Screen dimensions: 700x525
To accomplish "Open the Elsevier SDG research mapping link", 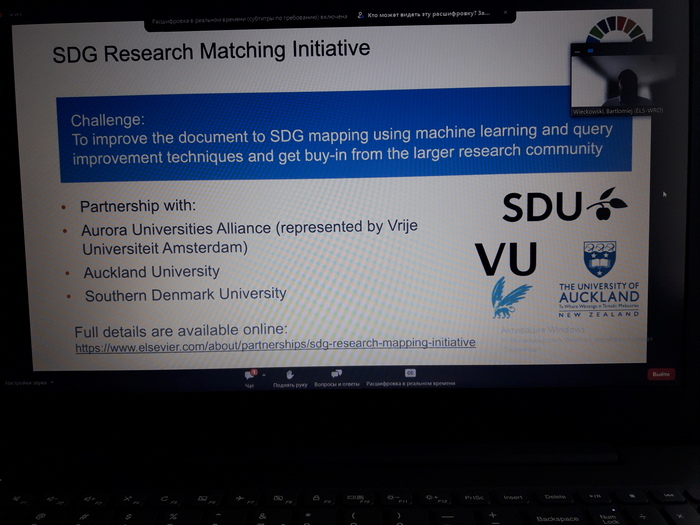I will coord(275,345).
